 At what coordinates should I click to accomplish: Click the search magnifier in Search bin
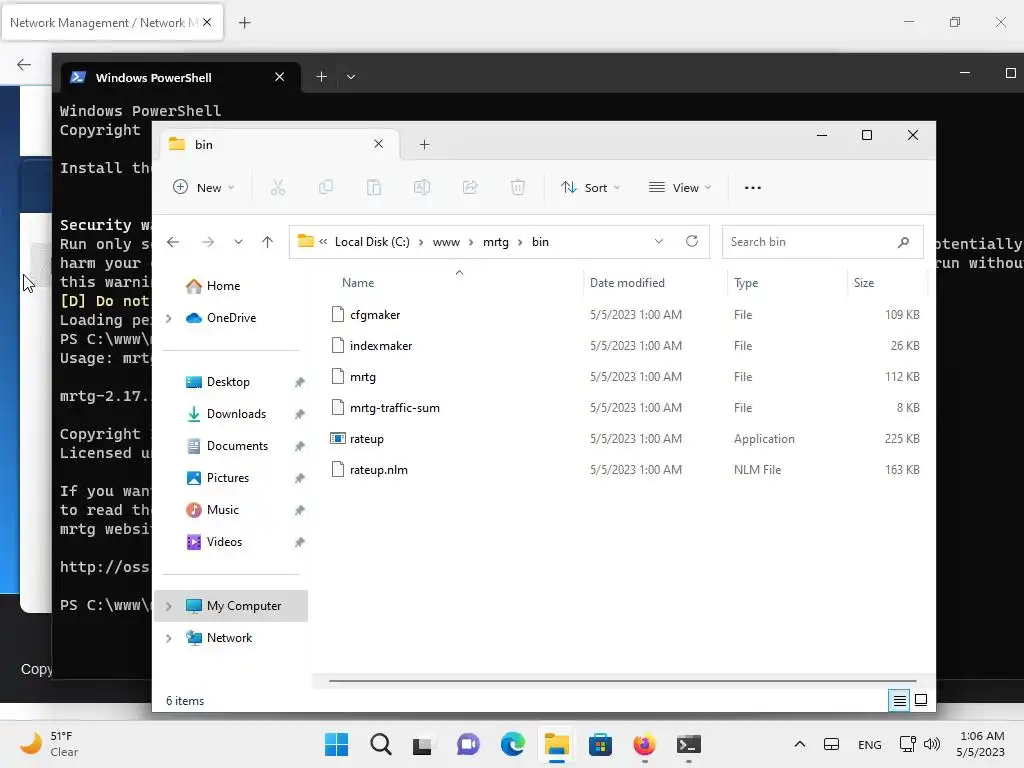click(x=903, y=242)
